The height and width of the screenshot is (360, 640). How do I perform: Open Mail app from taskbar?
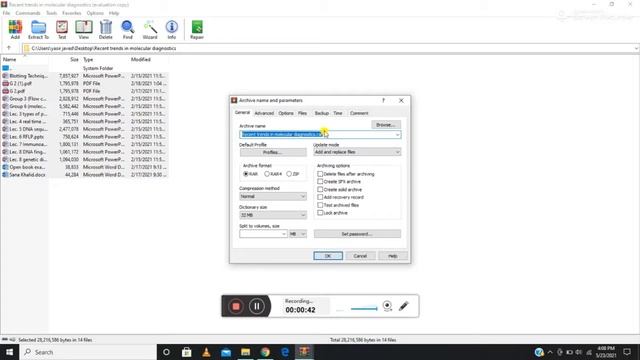point(226,352)
